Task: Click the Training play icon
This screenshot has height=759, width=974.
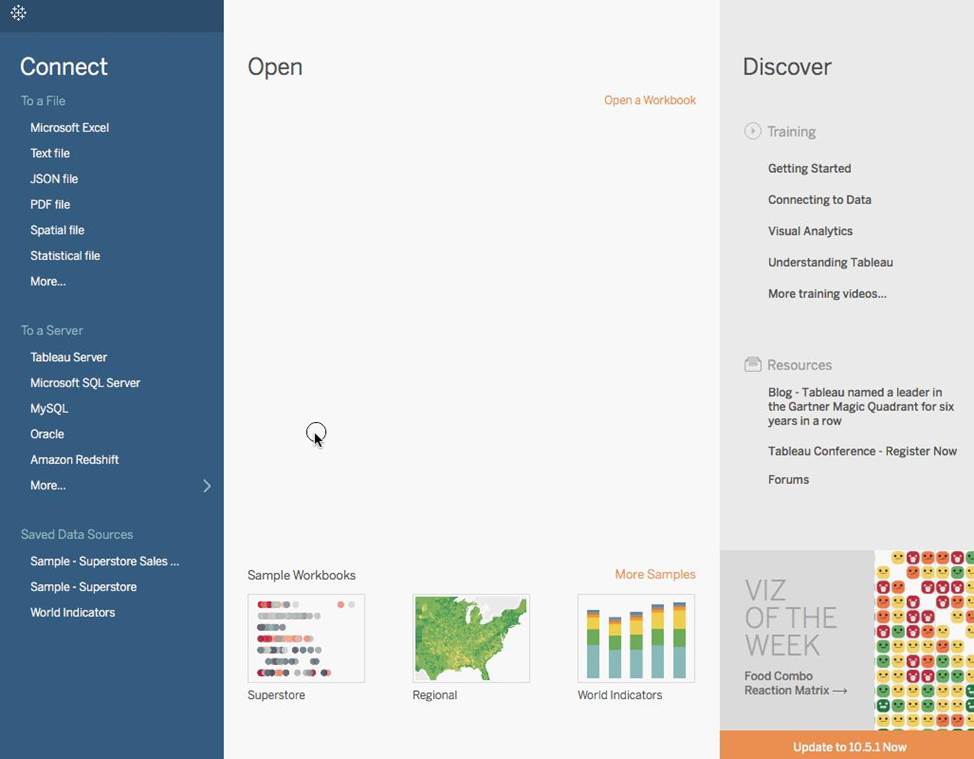Action: pyautogui.click(x=753, y=131)
